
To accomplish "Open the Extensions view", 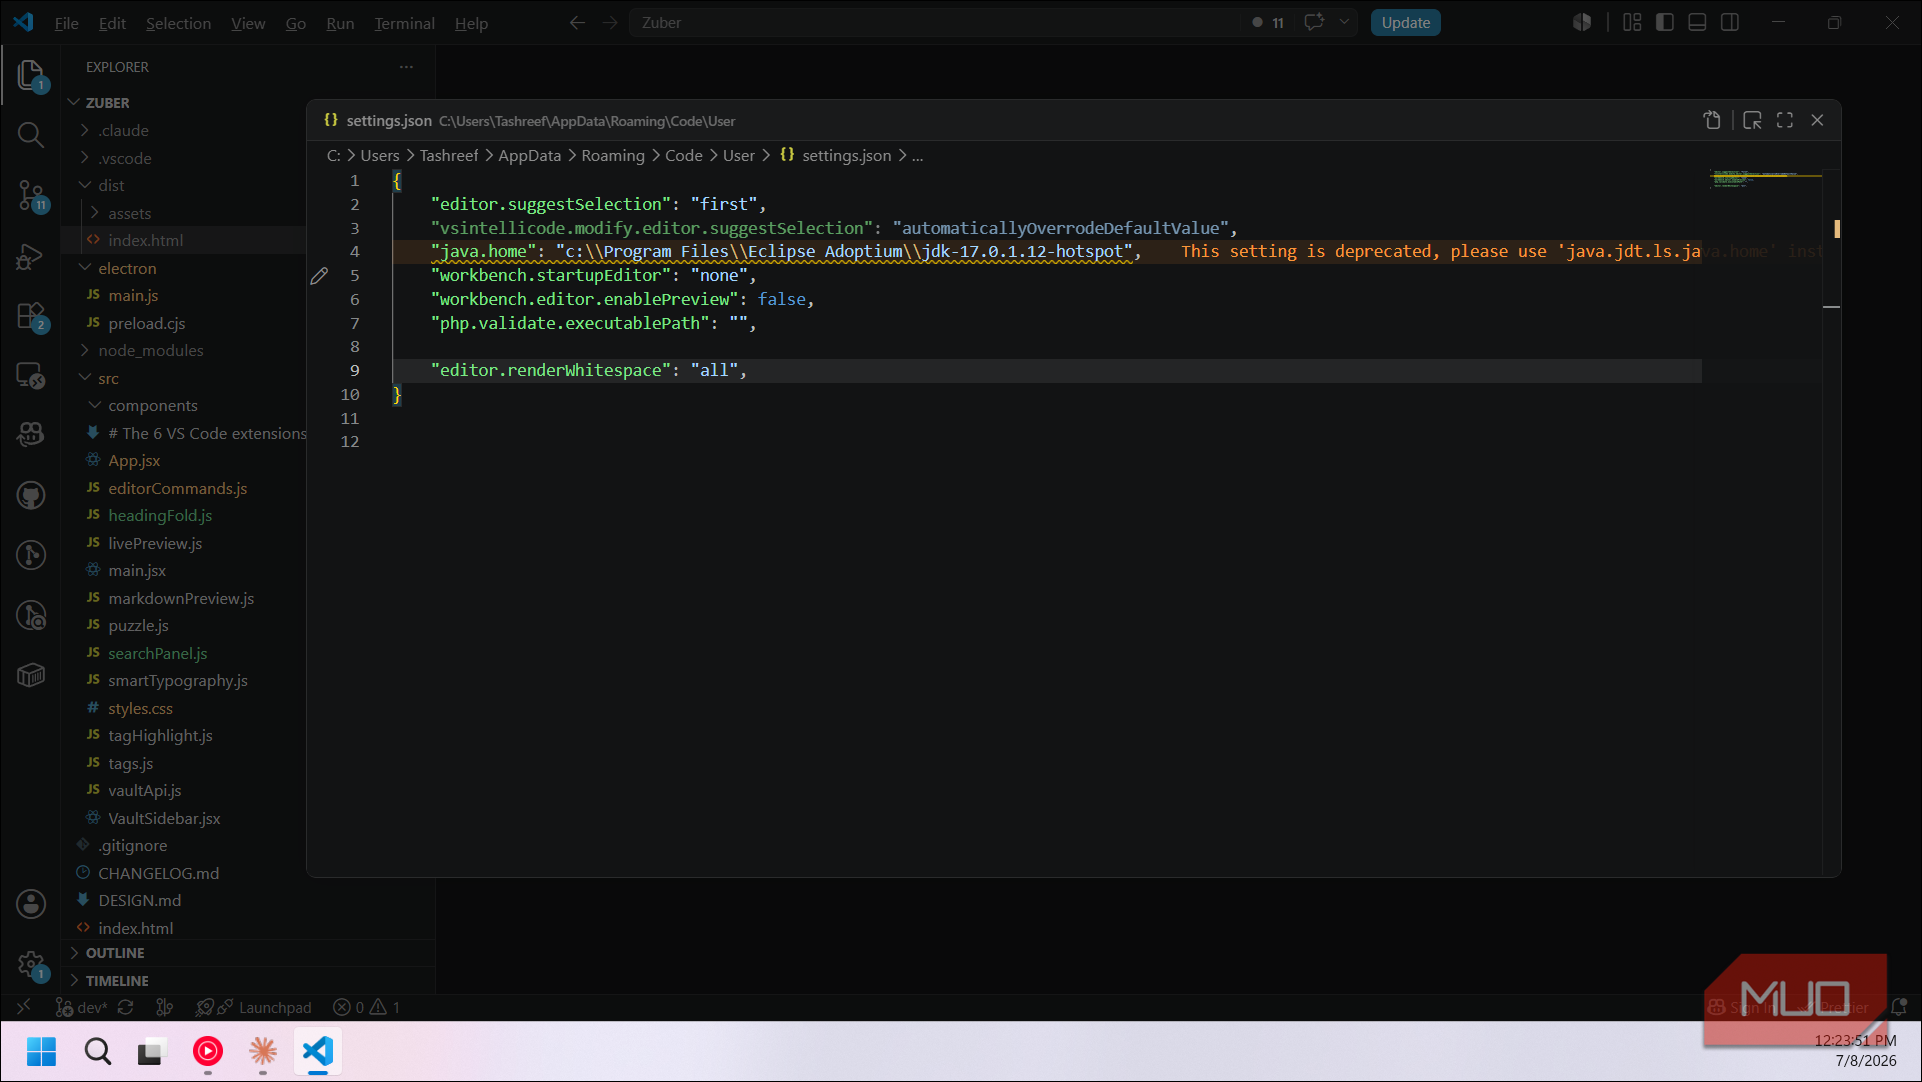I will [x=31, y=316].
